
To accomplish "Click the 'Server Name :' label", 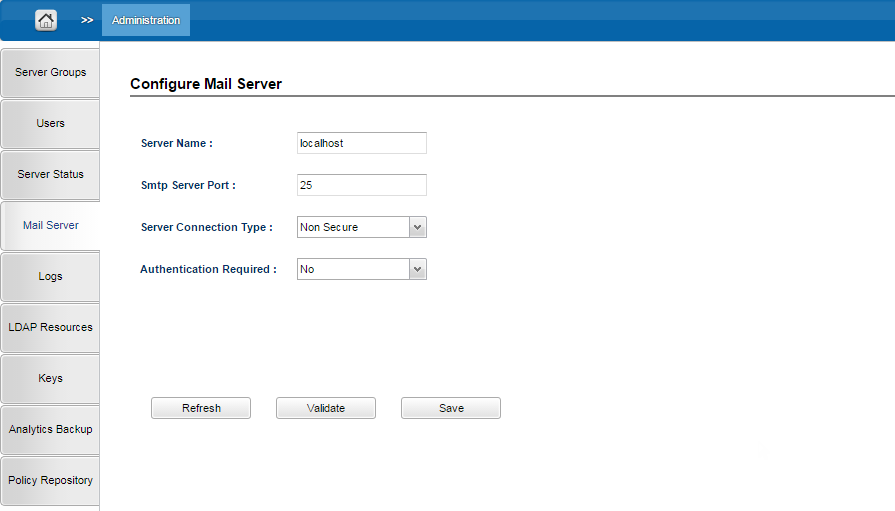I will pos(177,143).
